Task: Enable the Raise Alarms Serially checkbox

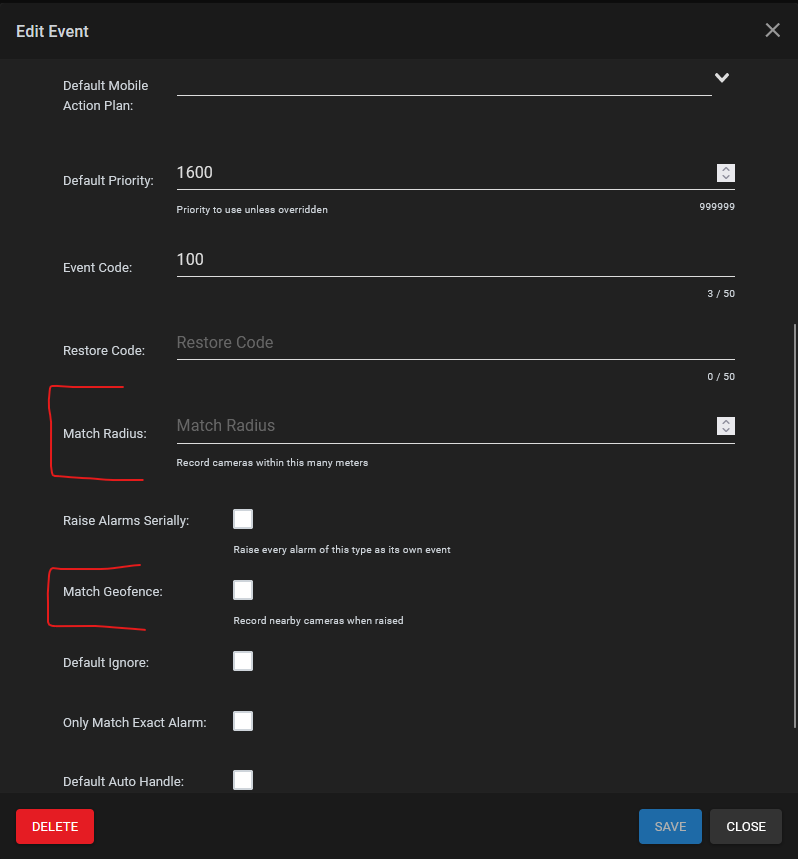Action: (243, 519)
